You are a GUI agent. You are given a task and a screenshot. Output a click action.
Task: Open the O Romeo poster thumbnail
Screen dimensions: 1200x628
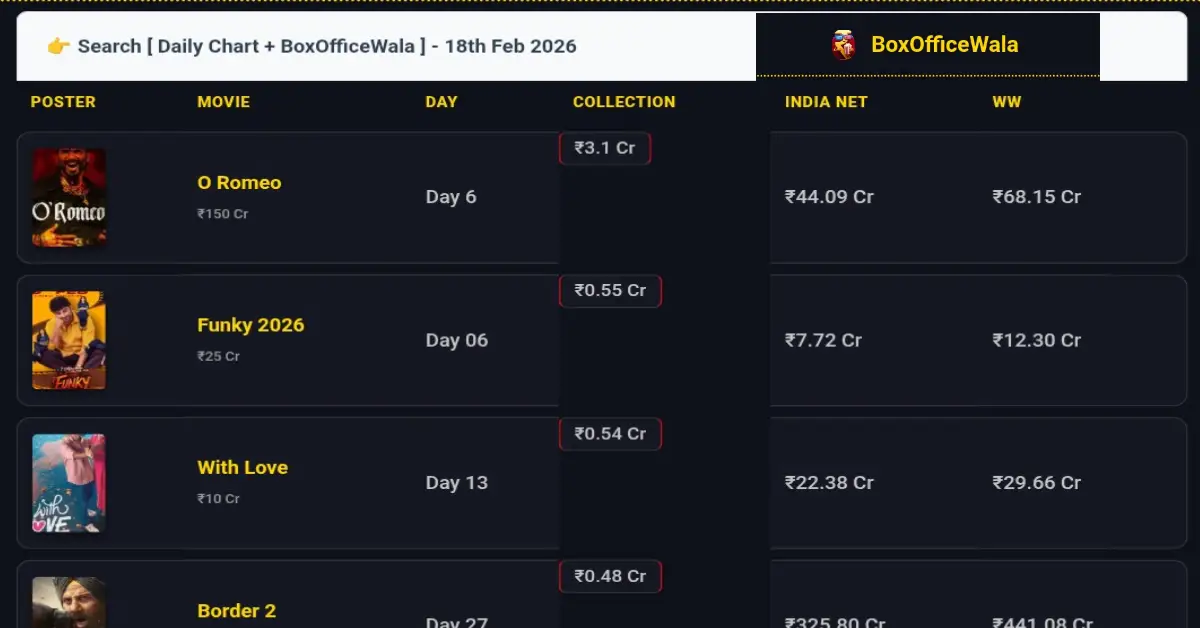coord(68,197)
